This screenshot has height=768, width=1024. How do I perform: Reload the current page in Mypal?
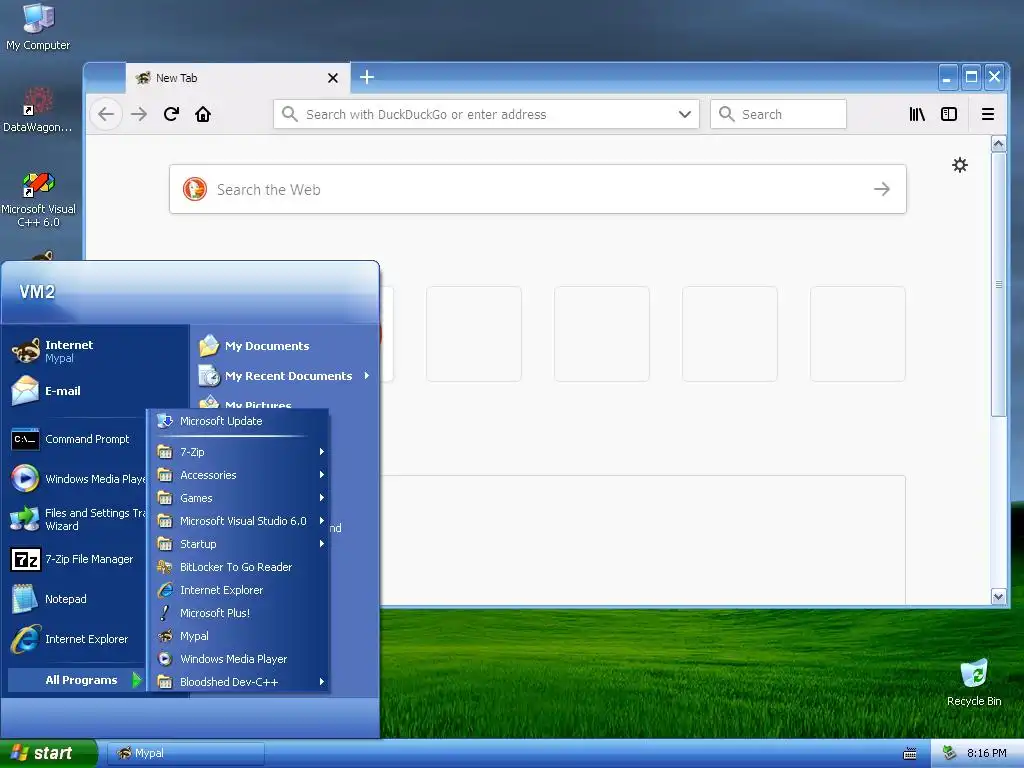click(x=171, y=114)
